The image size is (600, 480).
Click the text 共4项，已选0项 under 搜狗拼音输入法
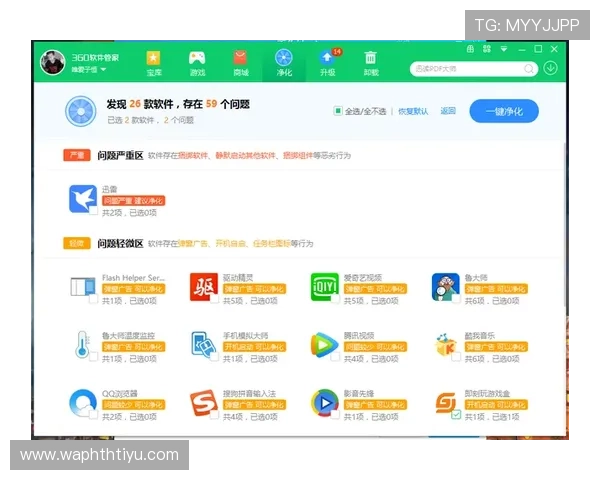pyautogui.click(x=250, y=417)
